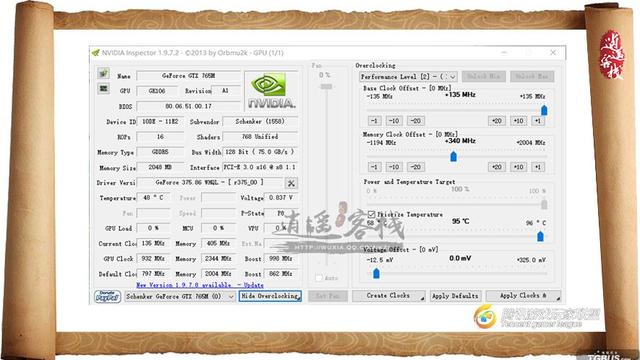Click +1 under Memory Clock Offset

pyautogui.click(x=538, y=167)
